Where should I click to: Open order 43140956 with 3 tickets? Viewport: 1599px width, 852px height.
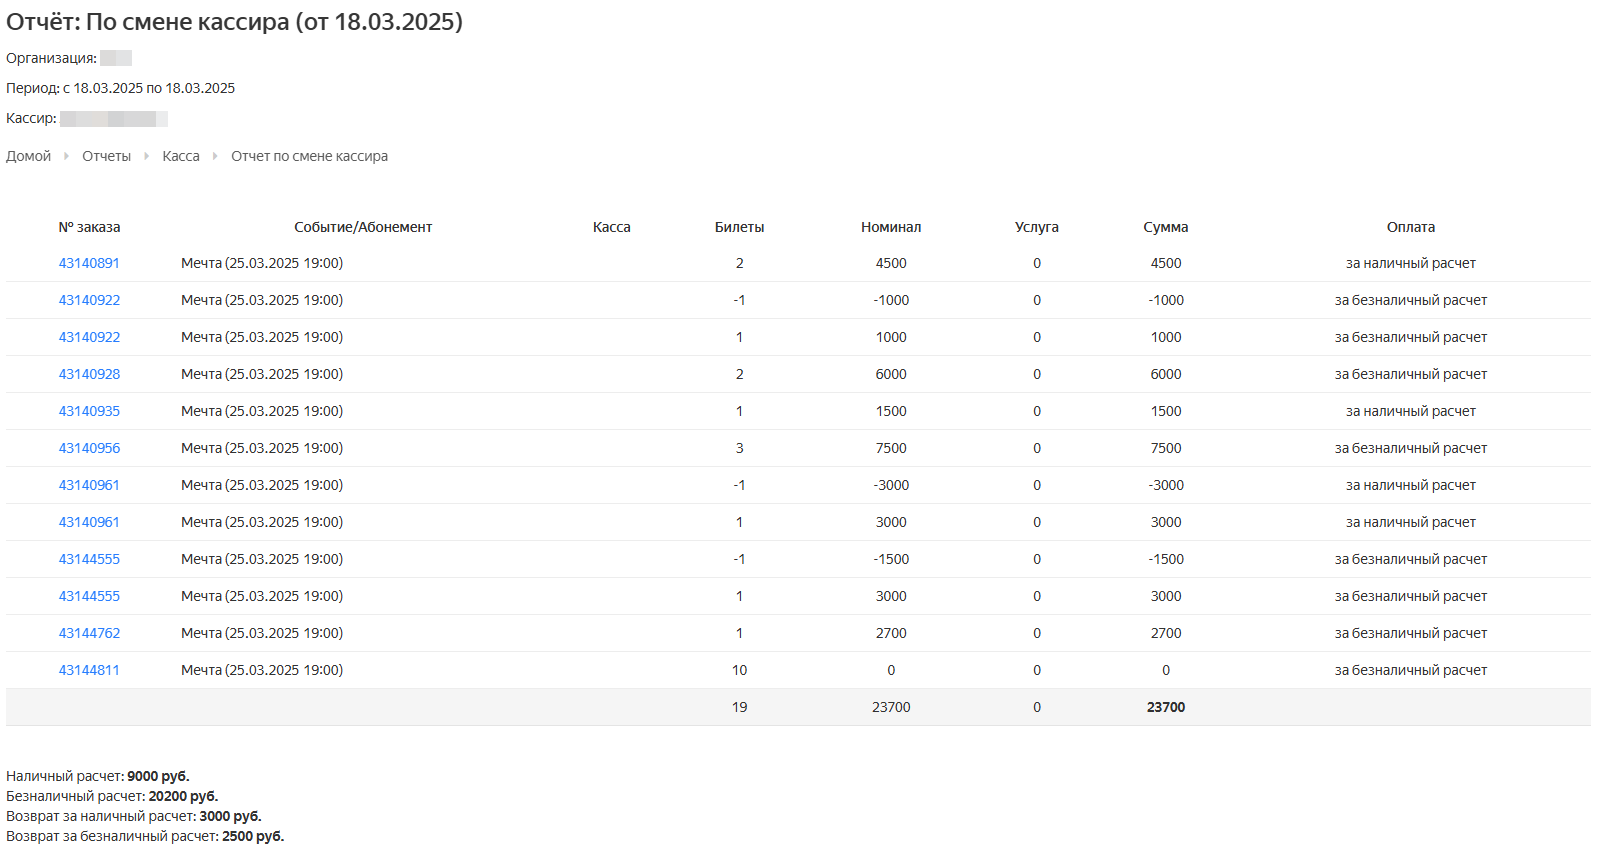pyautogui.click(x=89, y=448)
